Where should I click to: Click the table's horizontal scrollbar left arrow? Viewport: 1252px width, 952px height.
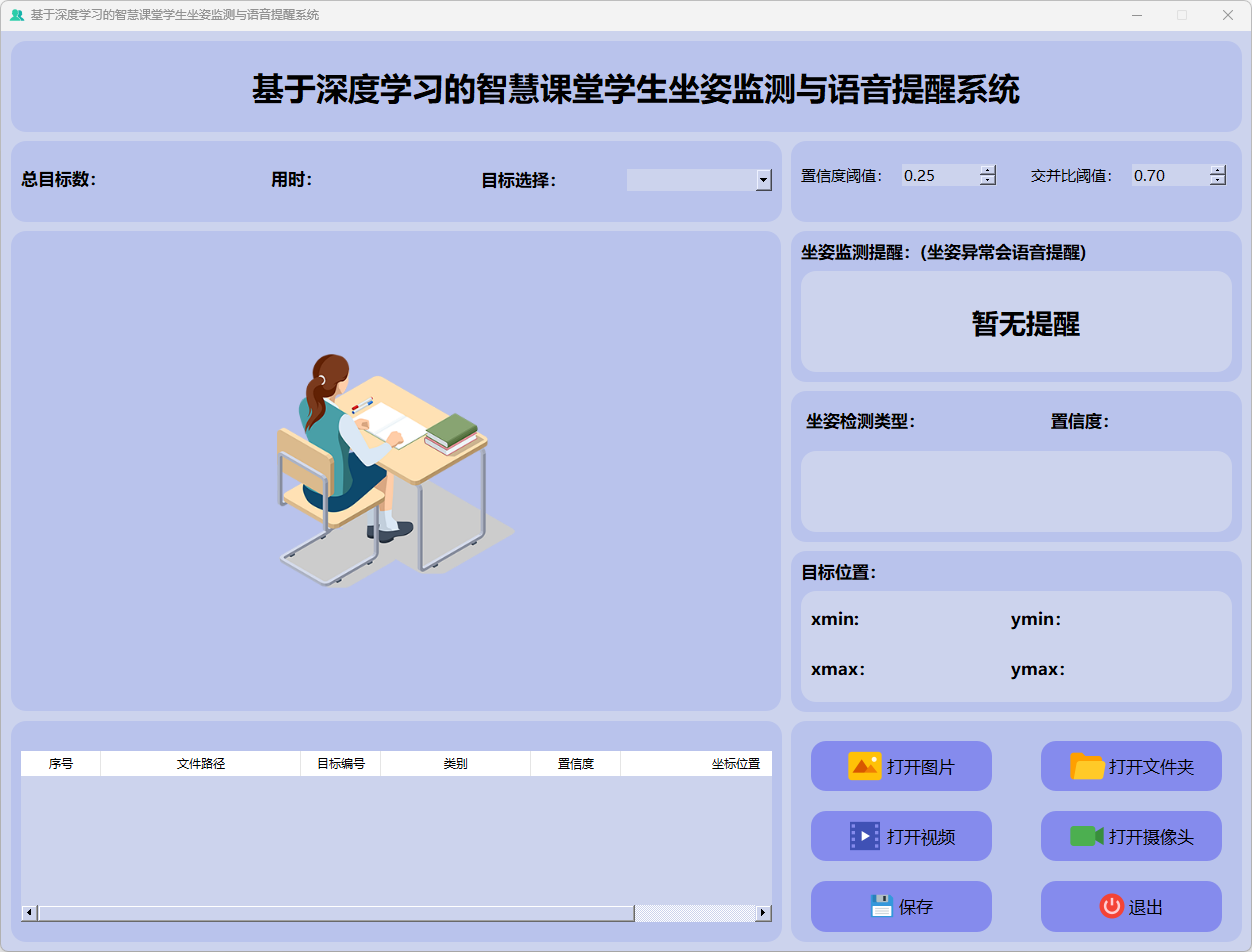29,913
